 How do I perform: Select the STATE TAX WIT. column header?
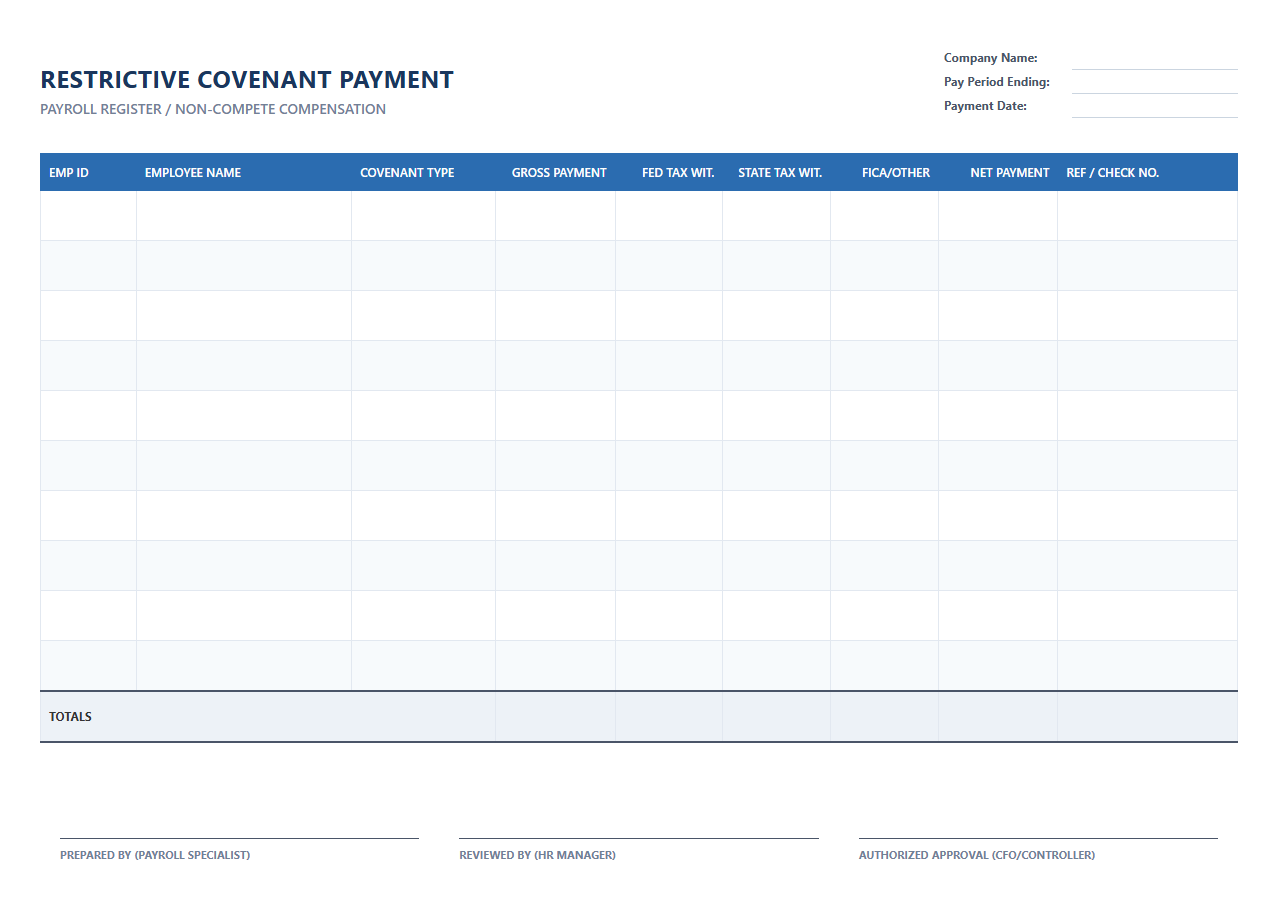776,172
